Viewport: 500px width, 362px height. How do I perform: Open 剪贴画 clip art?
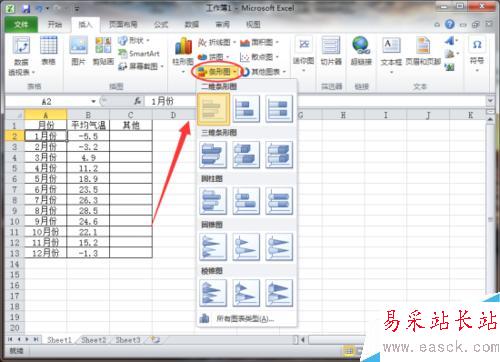pos(103,51)
